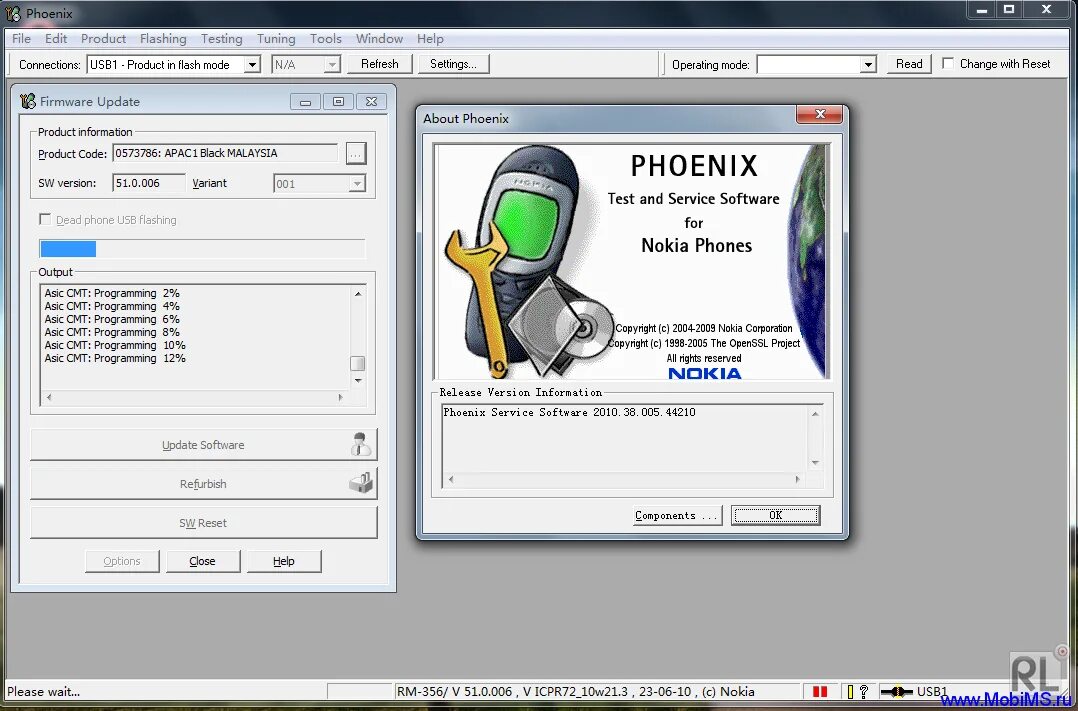Click Output horizontal scroll right arrow

(340, 397)
